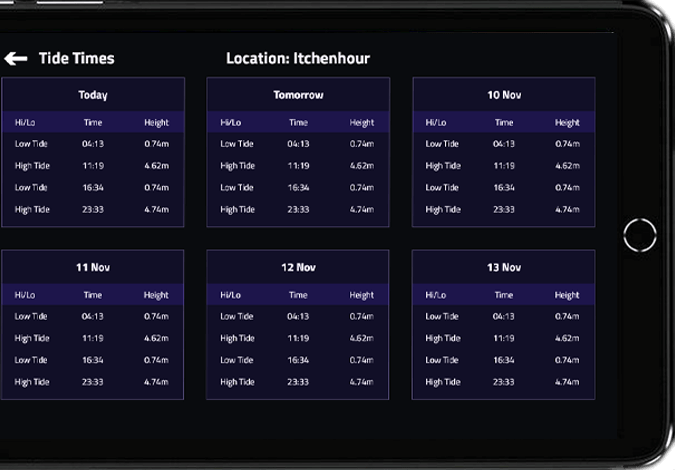Select the 11 Nov card header
This screenshot has width=675, height=470.
[x=93, y=268]
